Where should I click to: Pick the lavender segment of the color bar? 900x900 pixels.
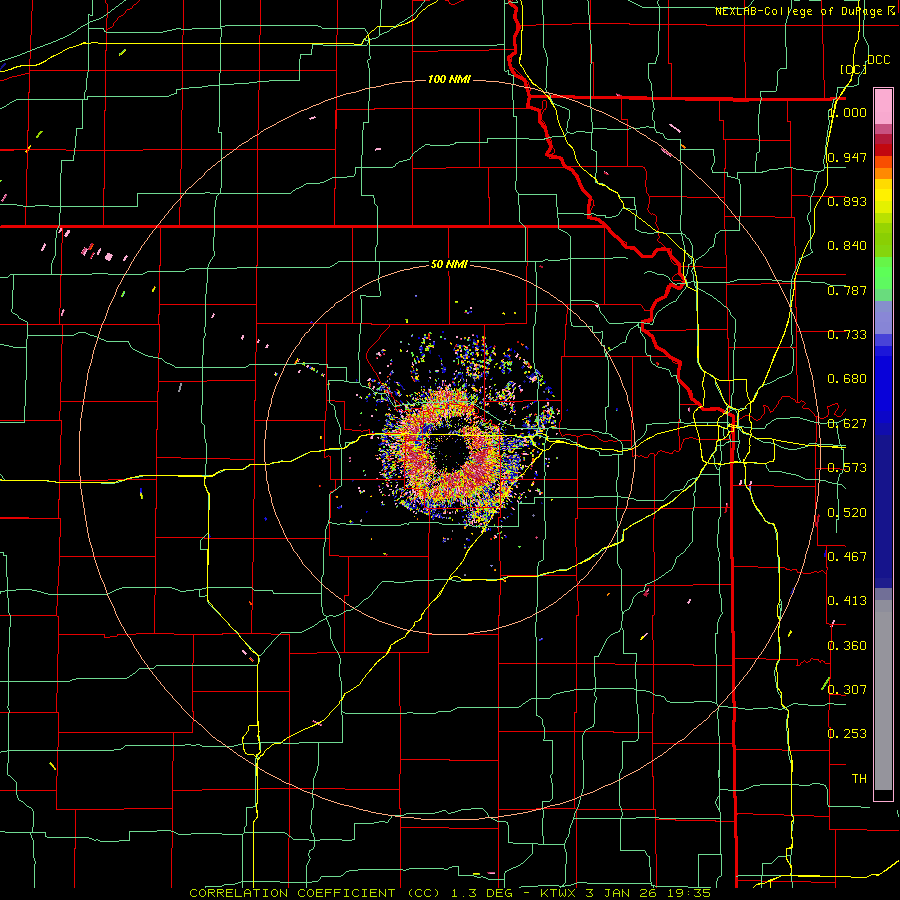(x=883, y=318)
